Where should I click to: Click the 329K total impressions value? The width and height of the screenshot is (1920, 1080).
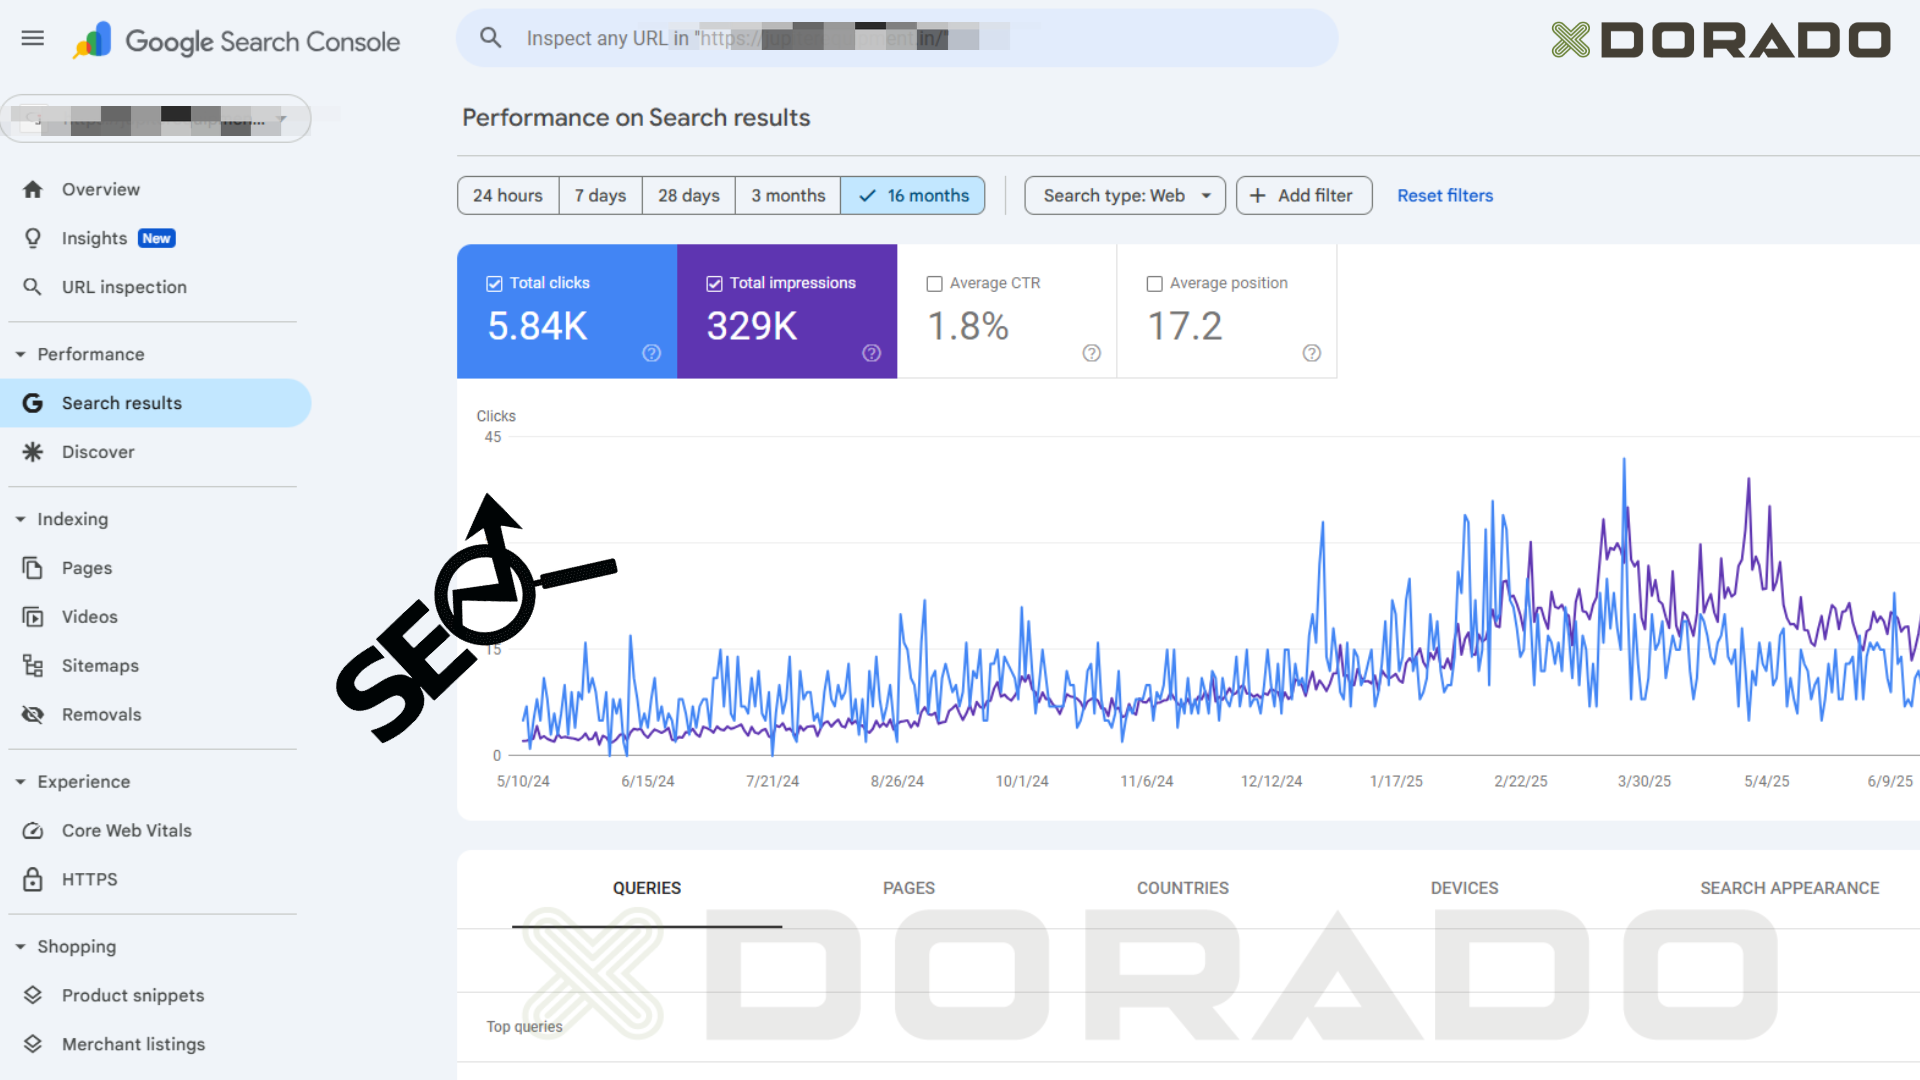[x=752, y=326]
